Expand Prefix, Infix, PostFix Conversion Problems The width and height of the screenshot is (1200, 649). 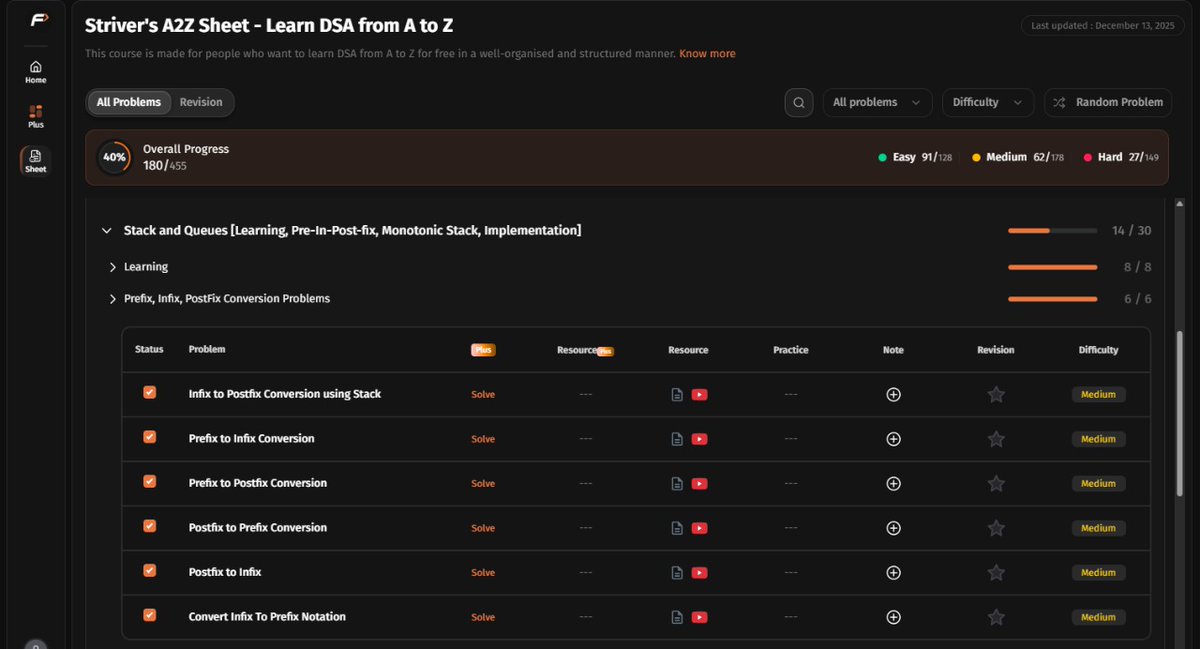point(113,299)
